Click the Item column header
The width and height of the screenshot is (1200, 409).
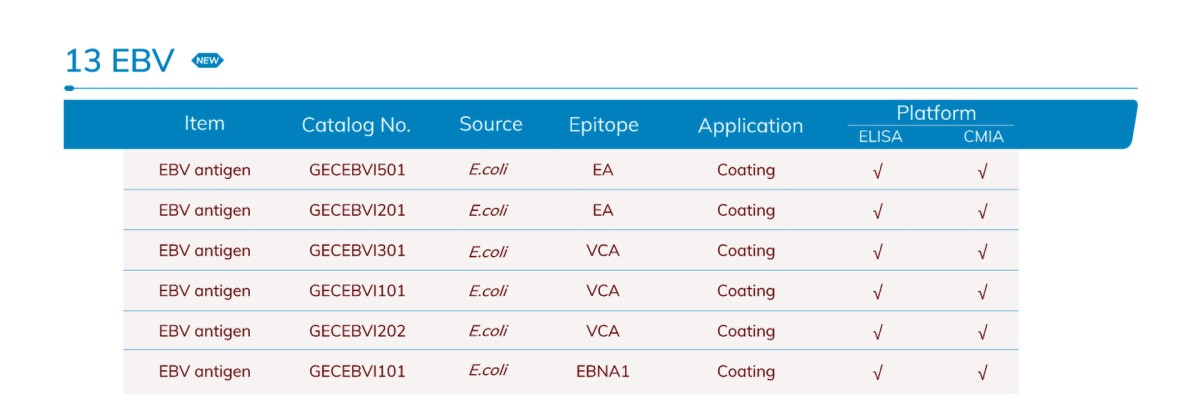204,124
